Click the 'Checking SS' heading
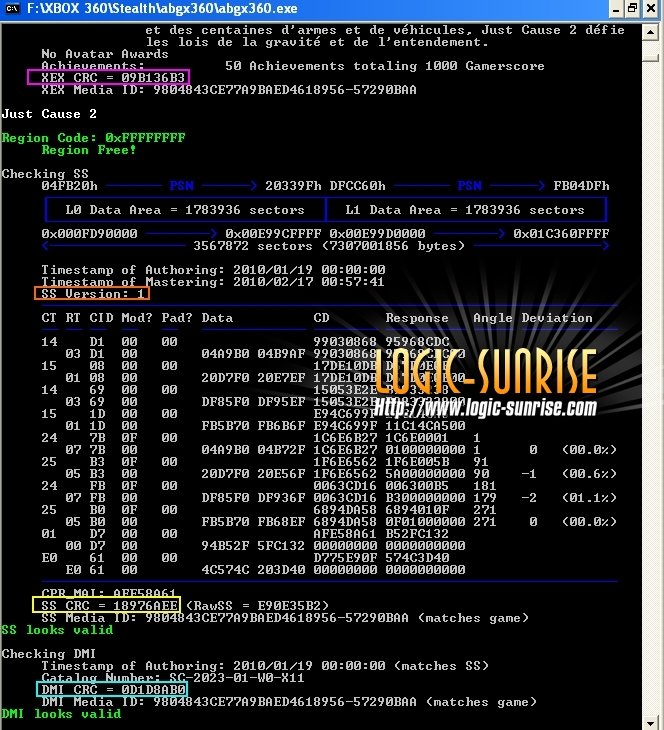This screenshot has height=730, width=664. pos(45,174)
